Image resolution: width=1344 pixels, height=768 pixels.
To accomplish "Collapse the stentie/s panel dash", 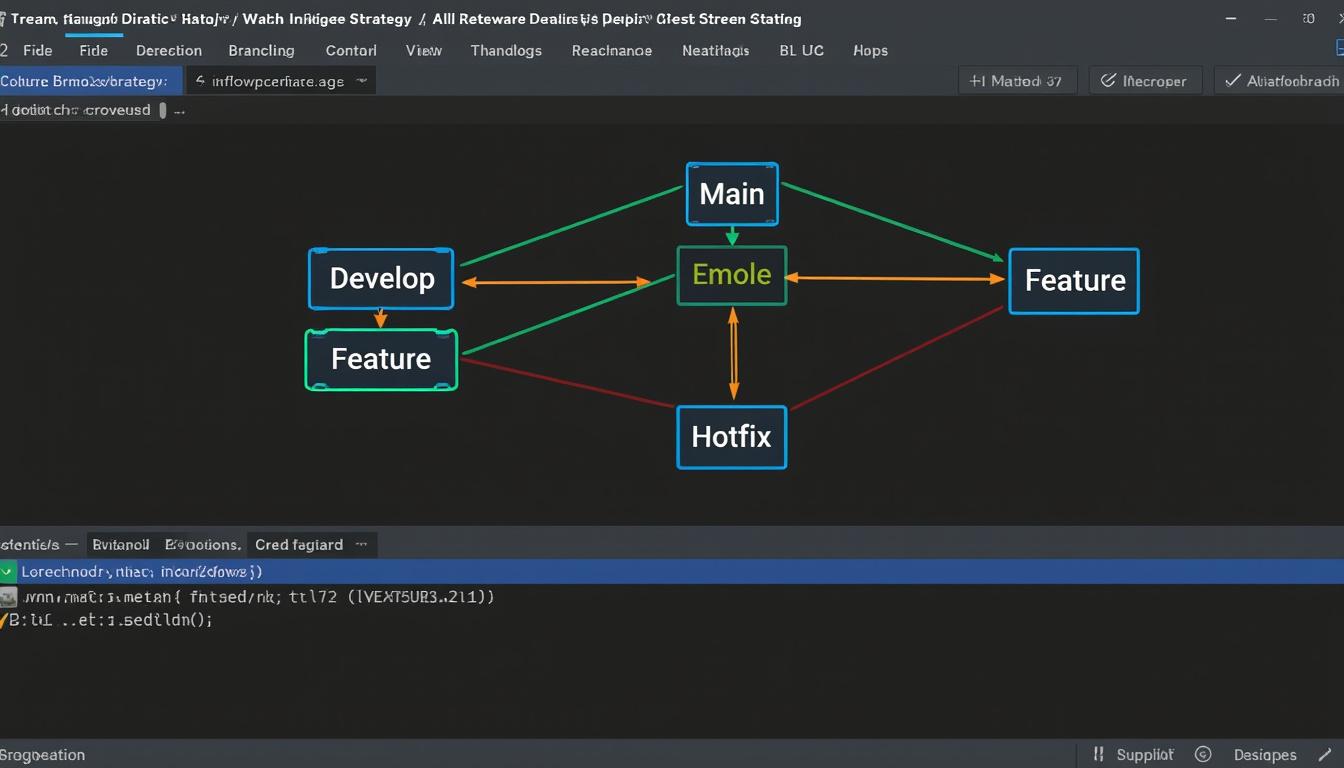I will coord(70,545).
